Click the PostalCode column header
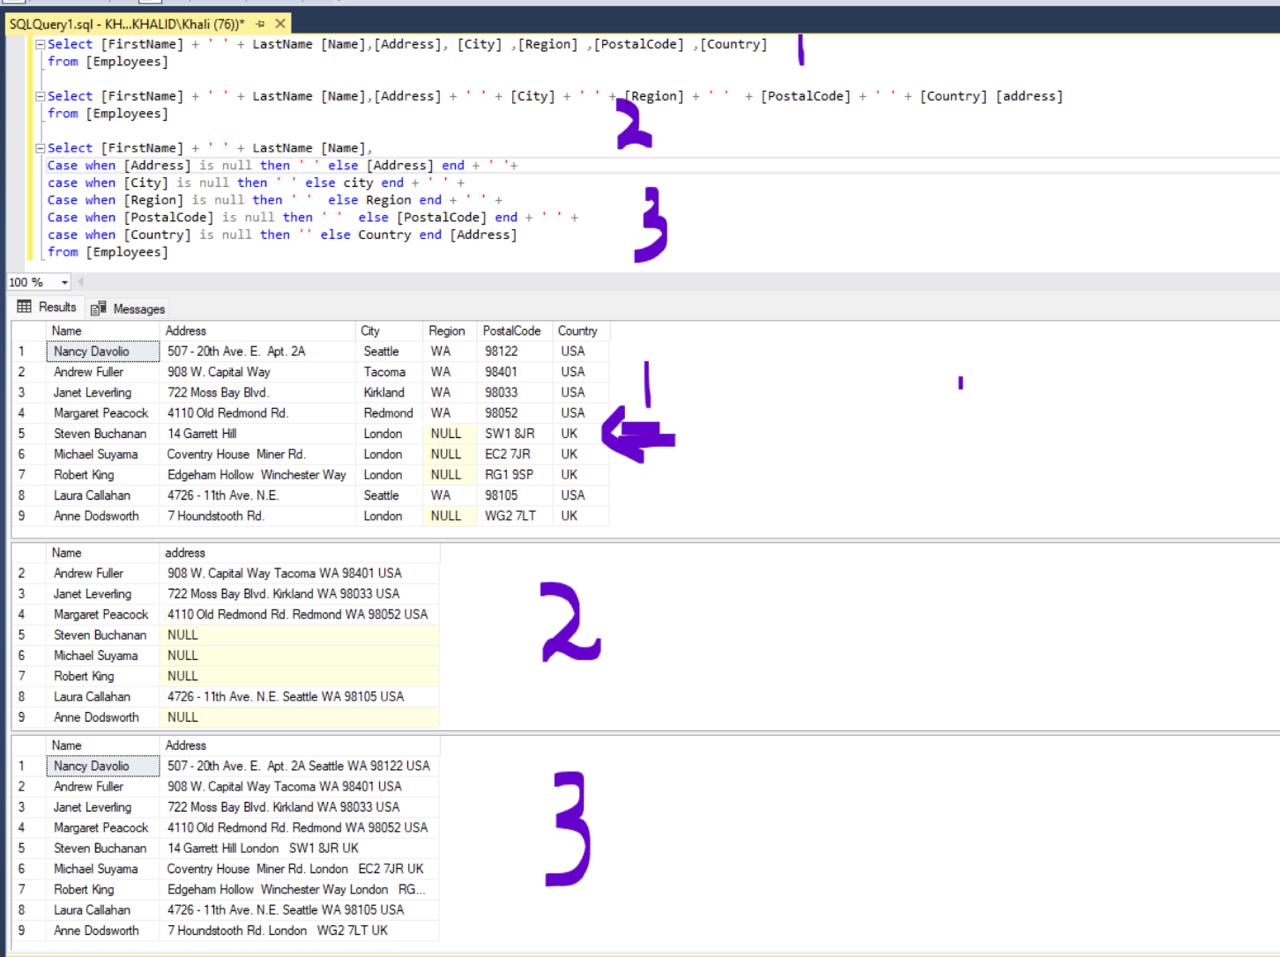This screenshot has height=957, width=1280. pos(512,331)
